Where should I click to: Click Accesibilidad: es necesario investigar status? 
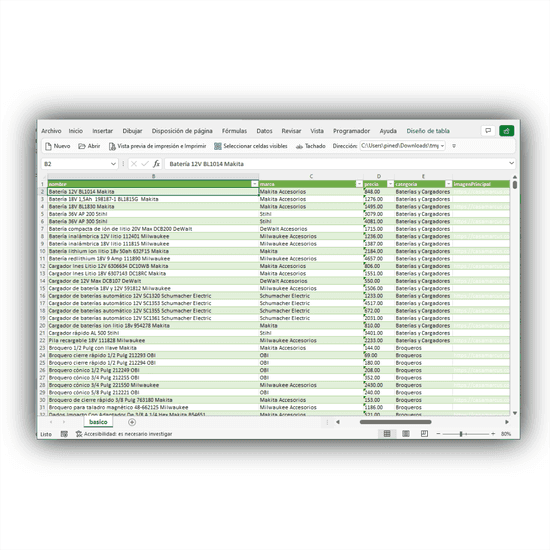tap(124, 434)
